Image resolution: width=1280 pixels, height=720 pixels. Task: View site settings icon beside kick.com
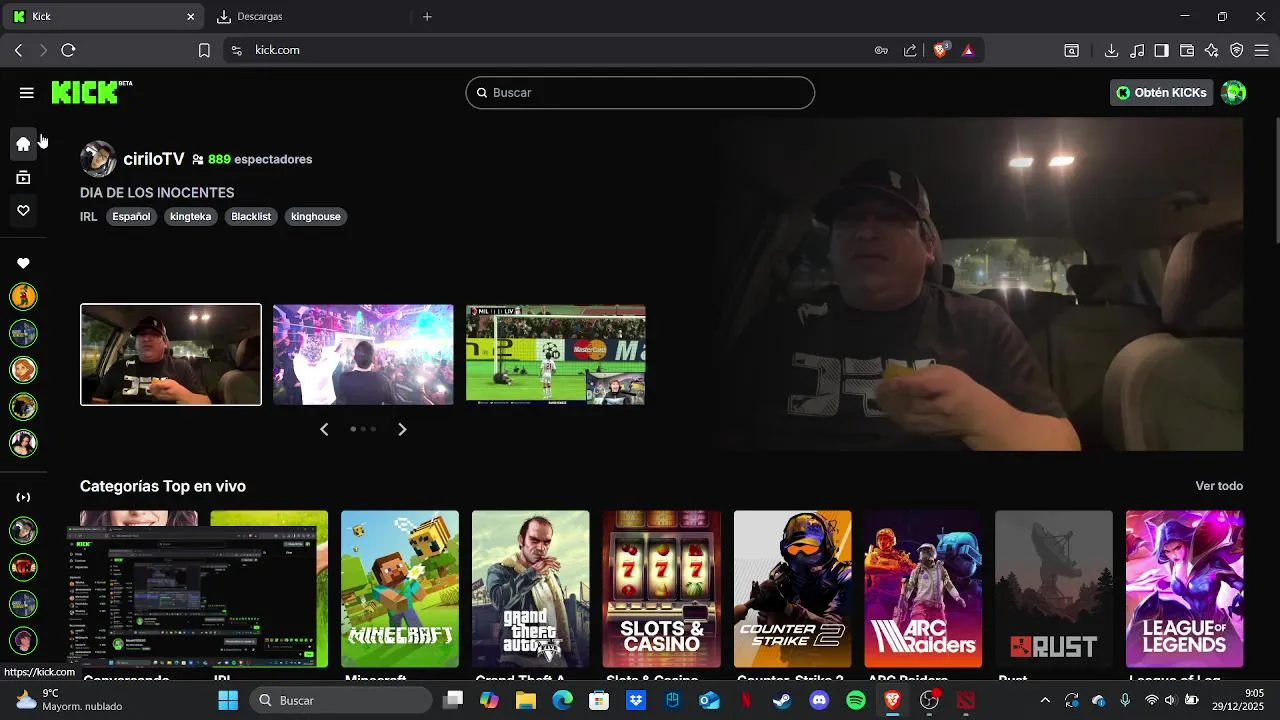tap(237, 50)
